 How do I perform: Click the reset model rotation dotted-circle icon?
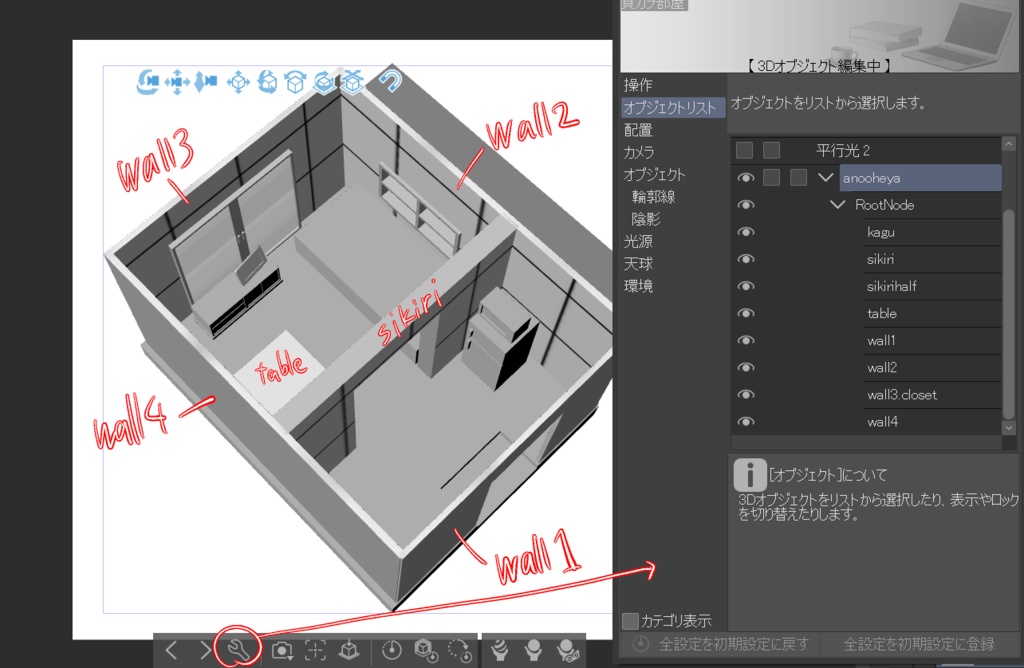click(x=460, y=650)
